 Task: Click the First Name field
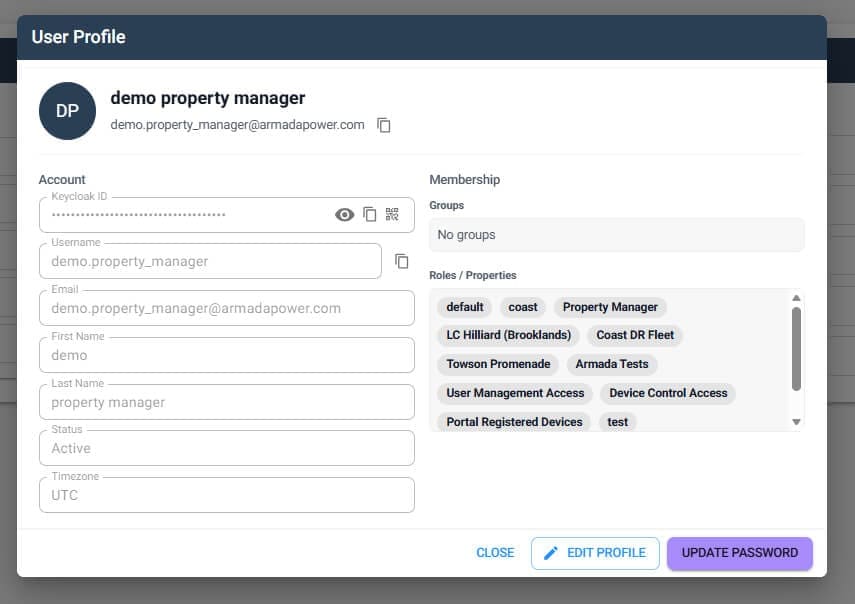(227, 355)
